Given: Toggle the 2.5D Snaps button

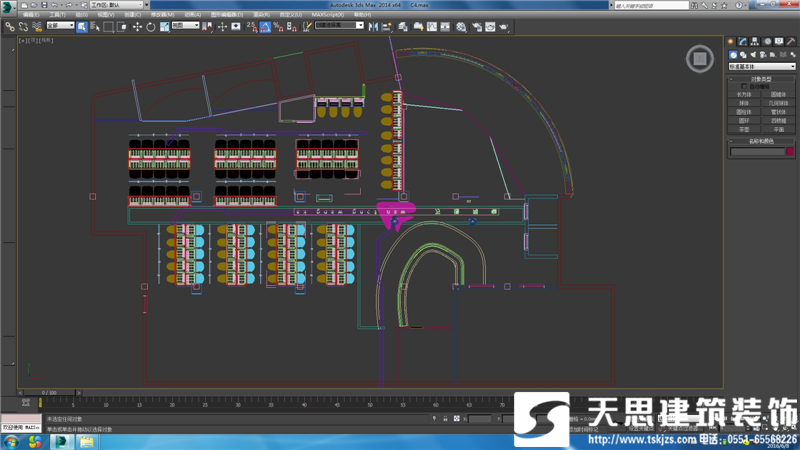Looking at the screenshot, I should (253, 27).
